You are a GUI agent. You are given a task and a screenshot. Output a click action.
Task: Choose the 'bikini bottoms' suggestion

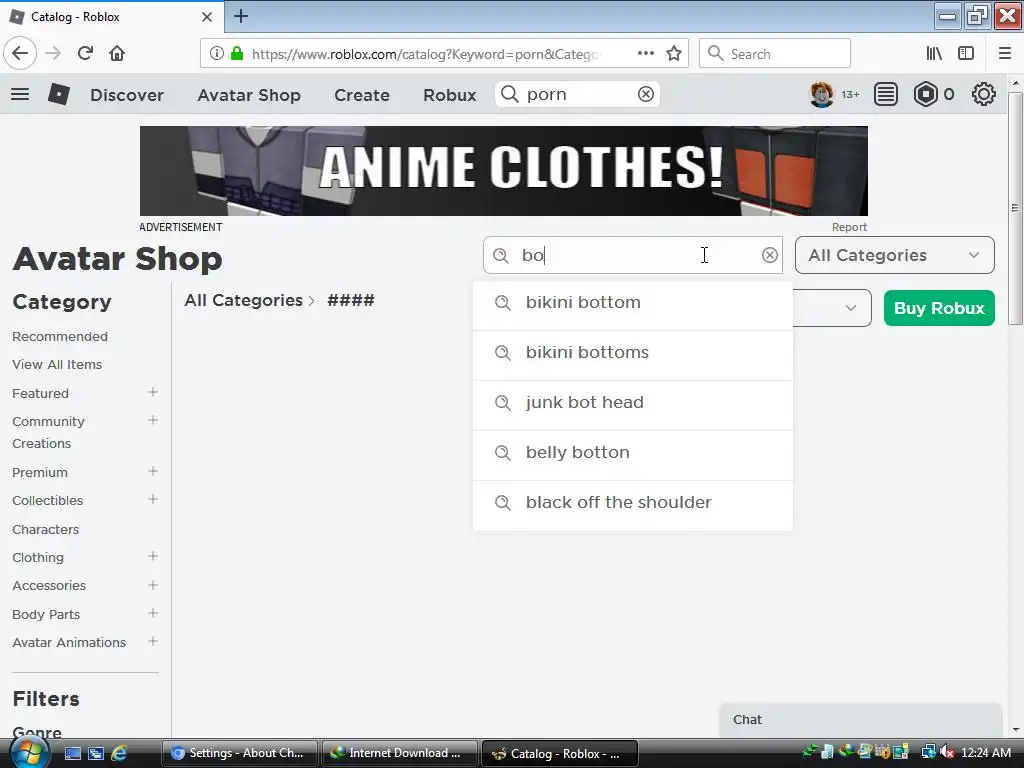coord(633,353)
